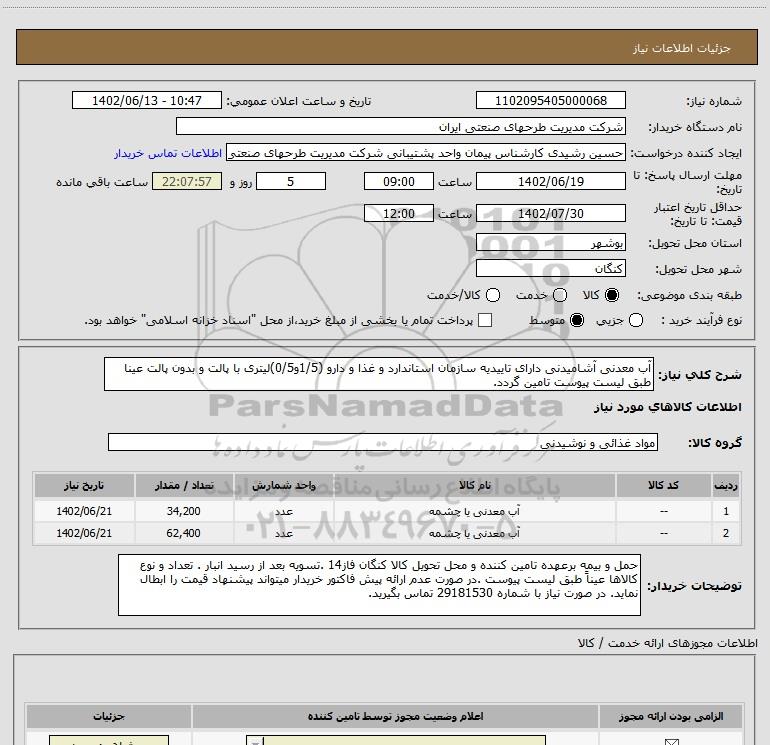Click the goods group field مواد غذائی و نوشیدنی
Viewport: 770px width, 745px height.
point(383,442)
